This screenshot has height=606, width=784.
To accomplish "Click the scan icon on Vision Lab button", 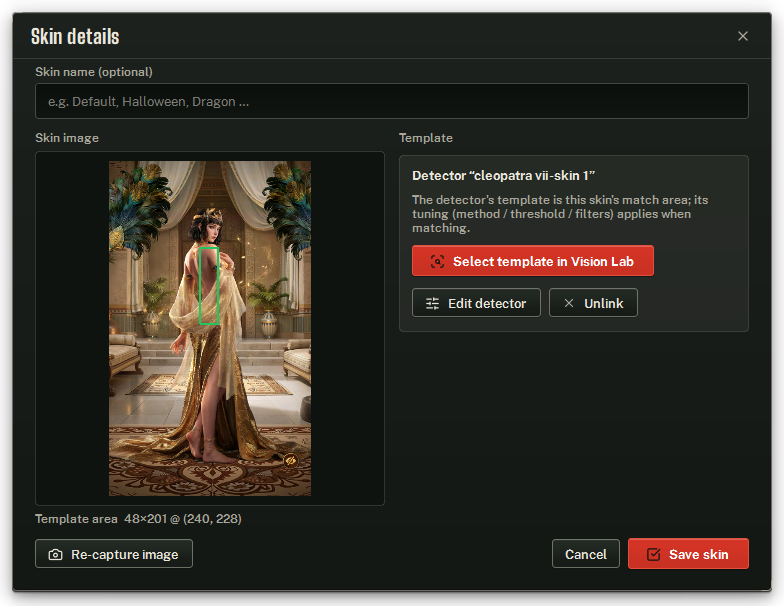I will 438,262.
